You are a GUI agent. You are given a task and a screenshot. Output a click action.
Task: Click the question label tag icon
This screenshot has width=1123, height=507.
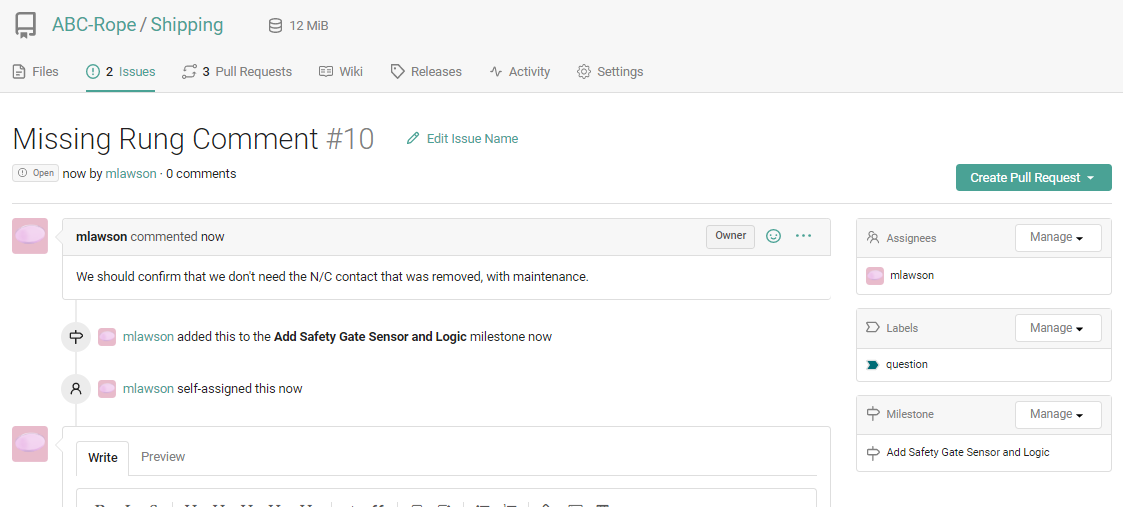pyautogui.click(x=873, y=365)
